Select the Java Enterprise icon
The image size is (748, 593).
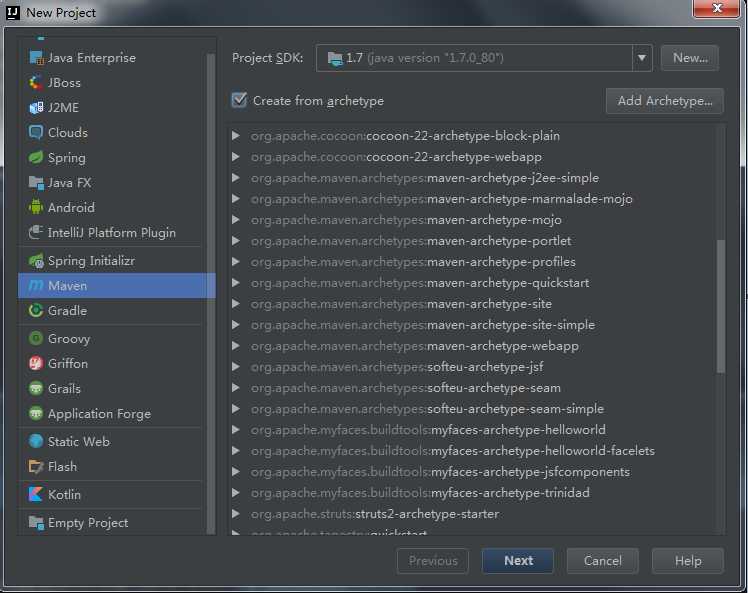click(x=36, y=58)
